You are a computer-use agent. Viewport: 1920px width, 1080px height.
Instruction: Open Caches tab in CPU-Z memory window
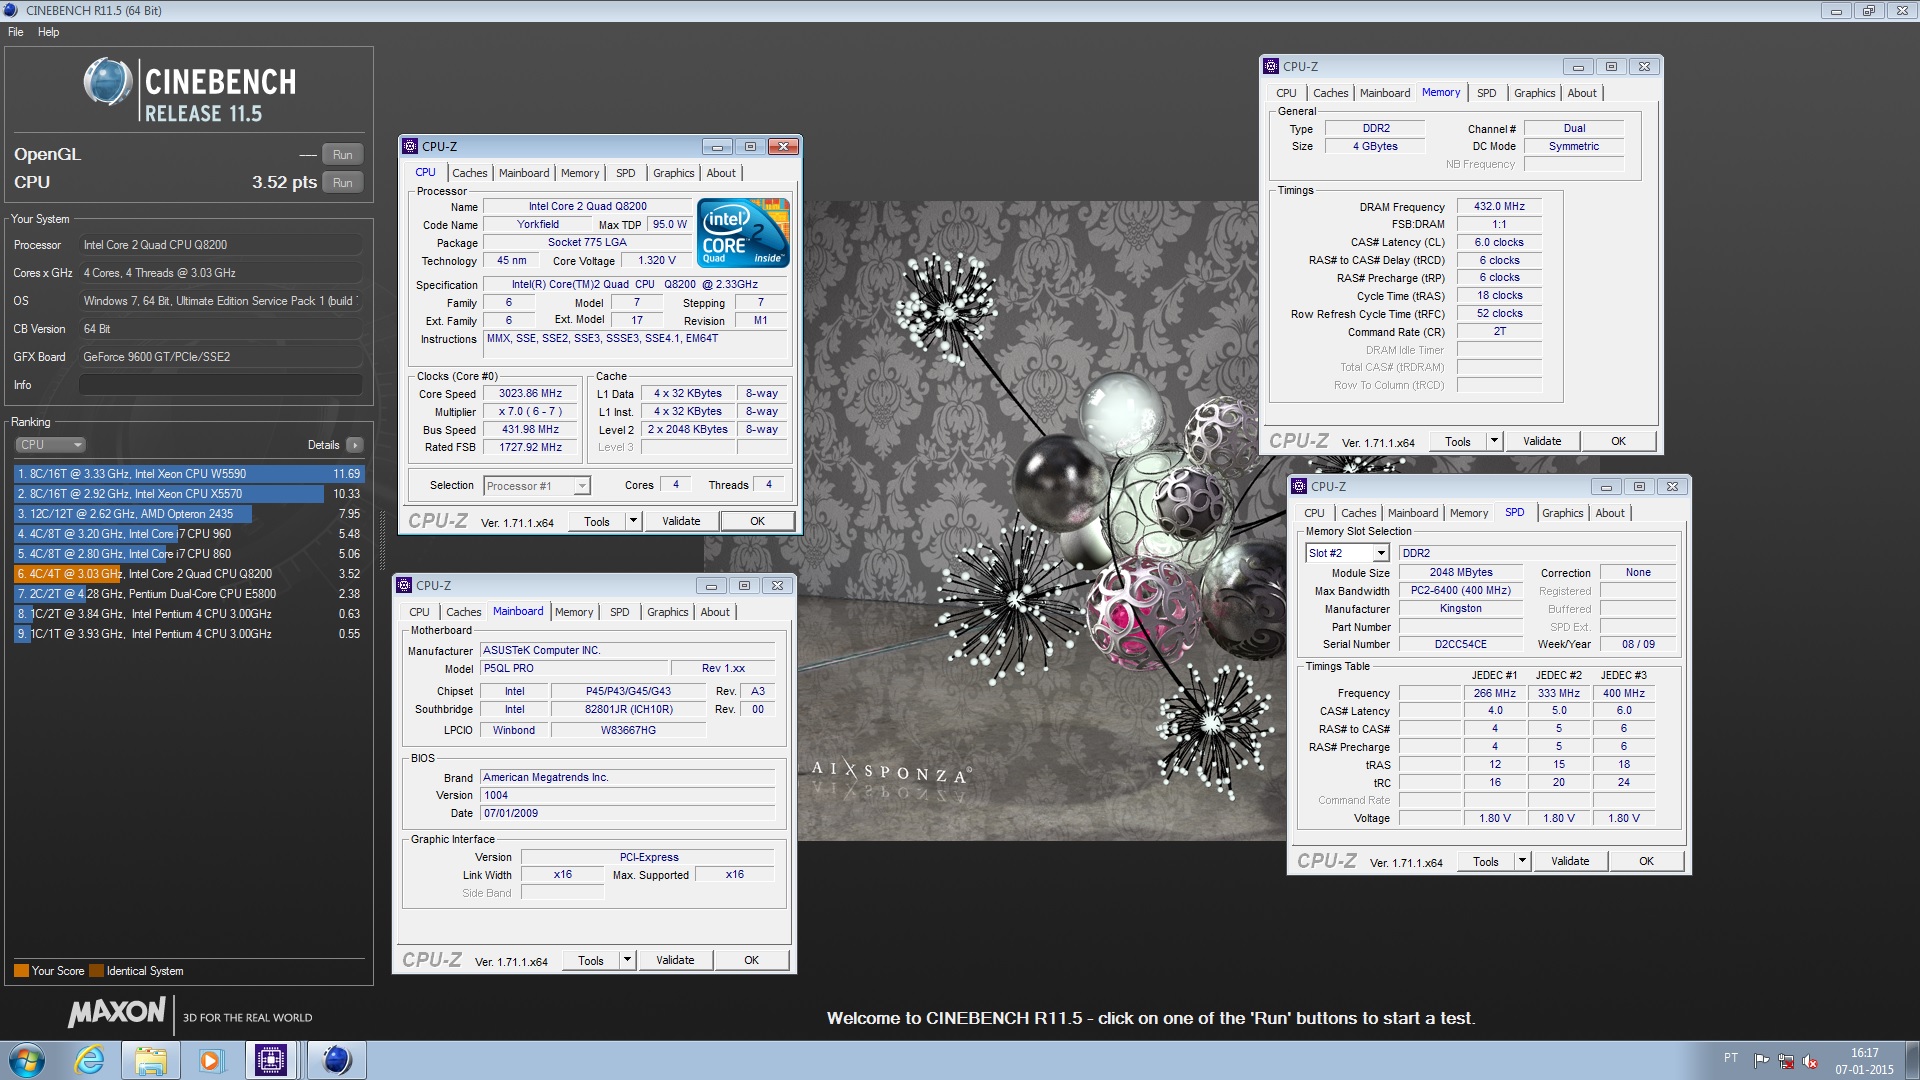point(1330,93)
